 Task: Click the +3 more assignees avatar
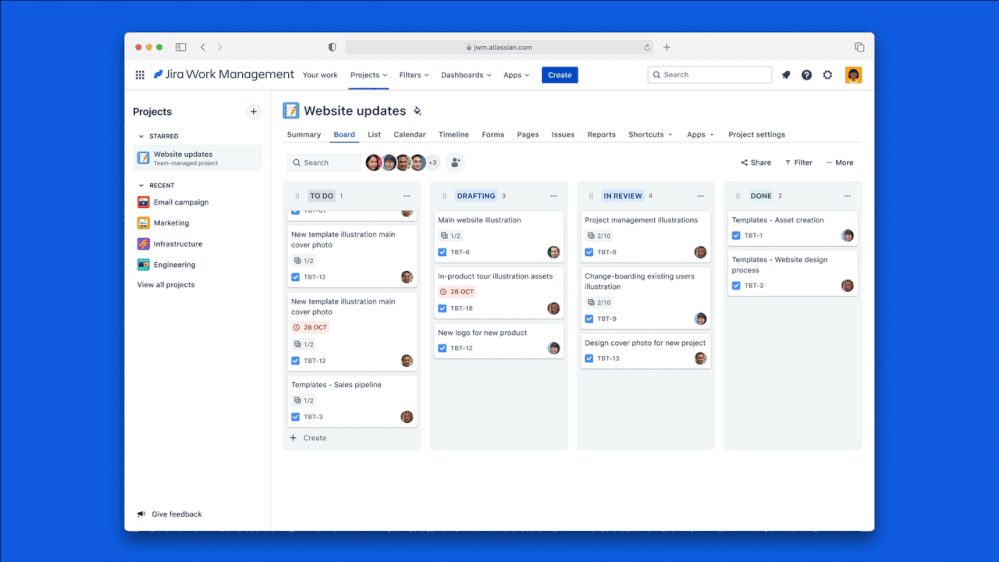pos(433,162)
